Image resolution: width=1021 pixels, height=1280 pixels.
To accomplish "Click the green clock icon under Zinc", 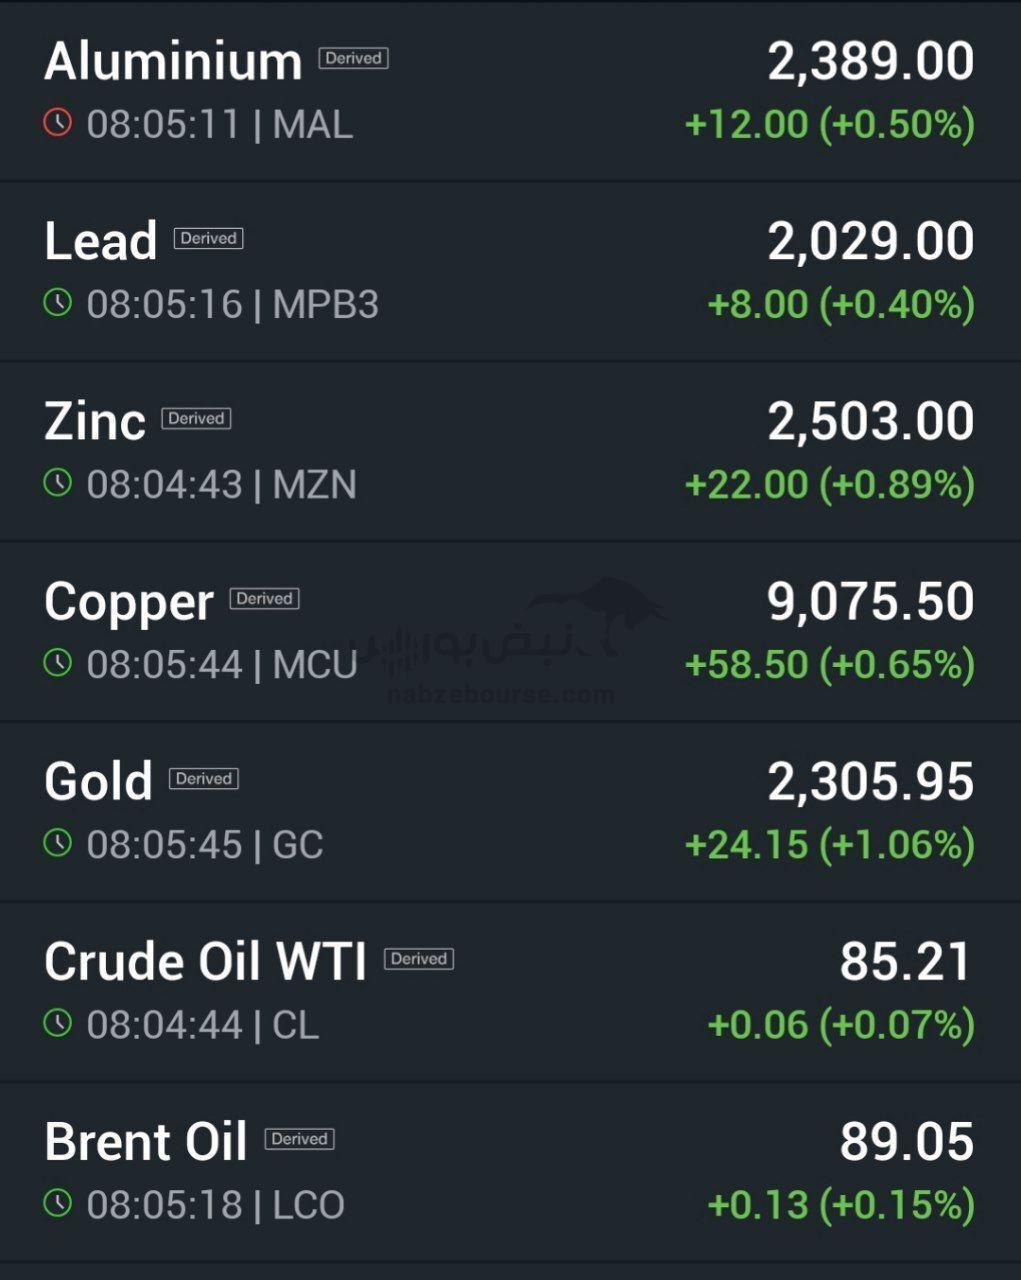I will (58, 482).
